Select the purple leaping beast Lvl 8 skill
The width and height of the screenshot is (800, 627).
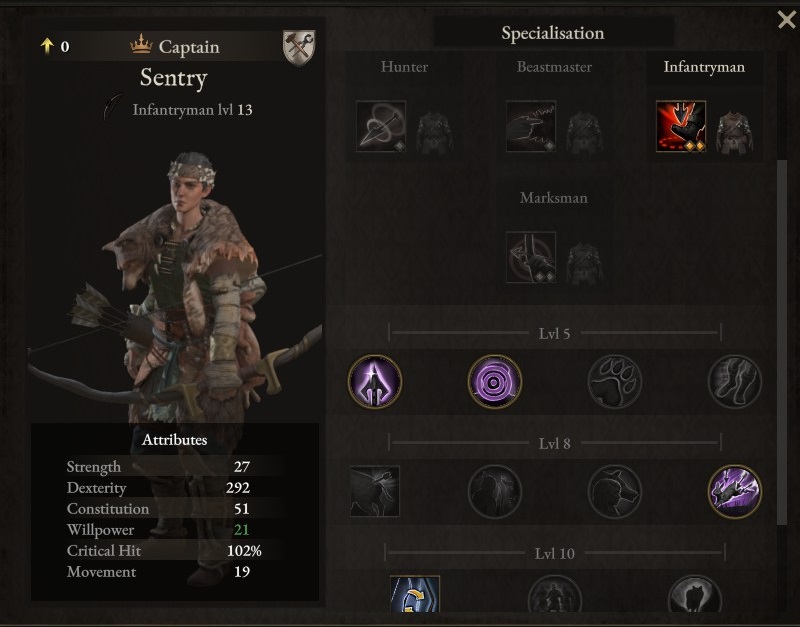coord(735,492)
